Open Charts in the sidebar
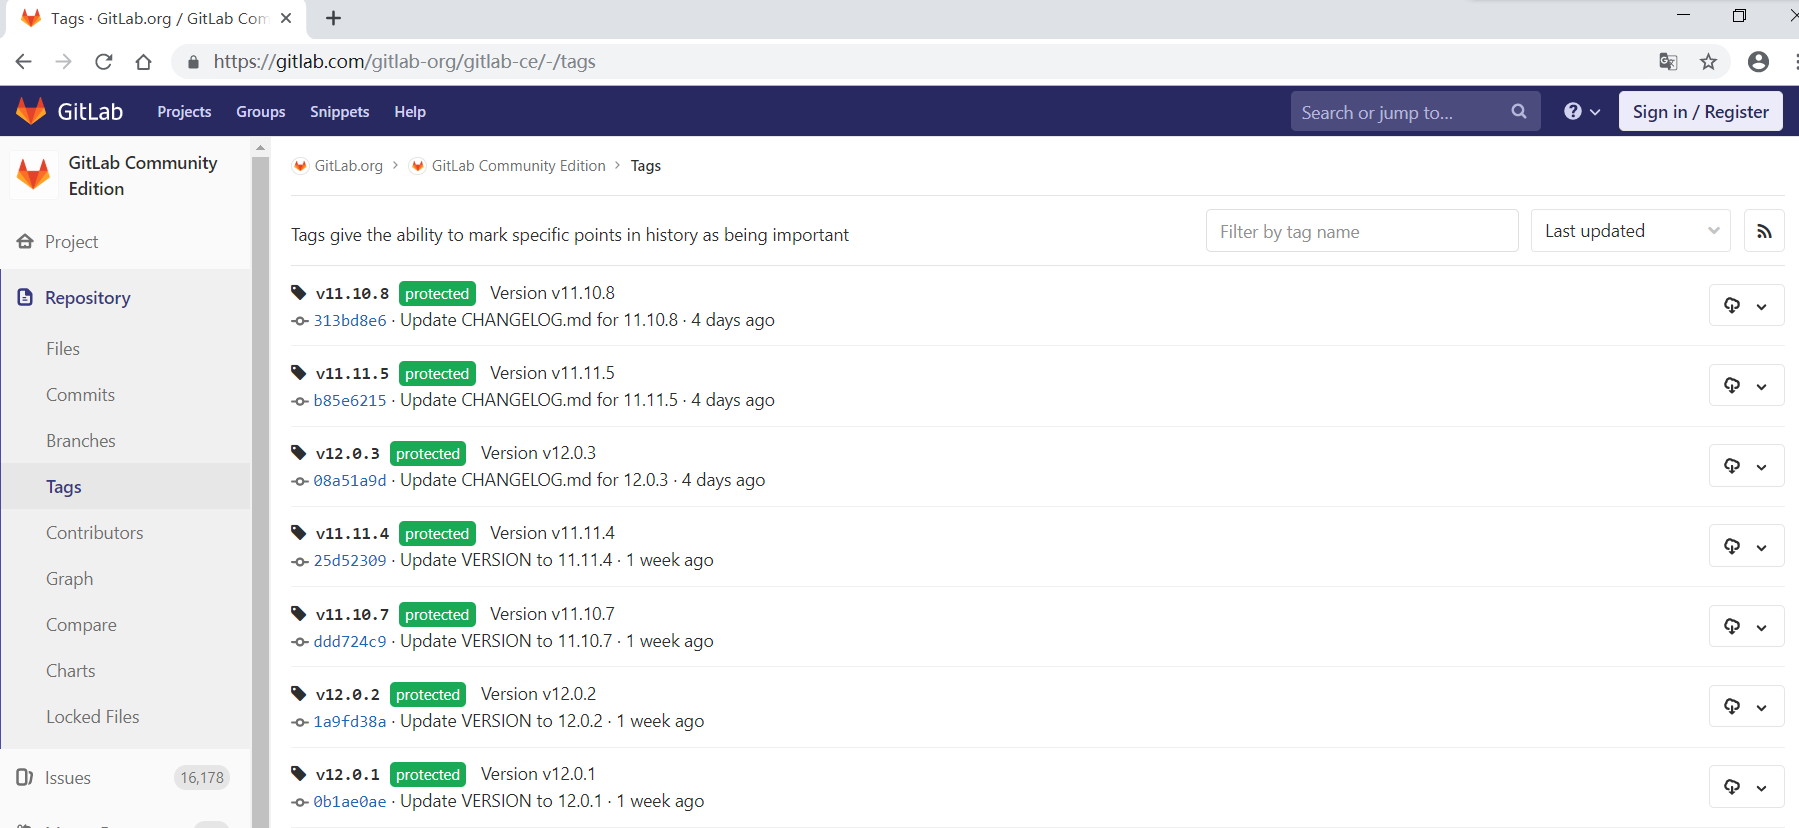The image size is (1799, 828). (x=71, y=671)
